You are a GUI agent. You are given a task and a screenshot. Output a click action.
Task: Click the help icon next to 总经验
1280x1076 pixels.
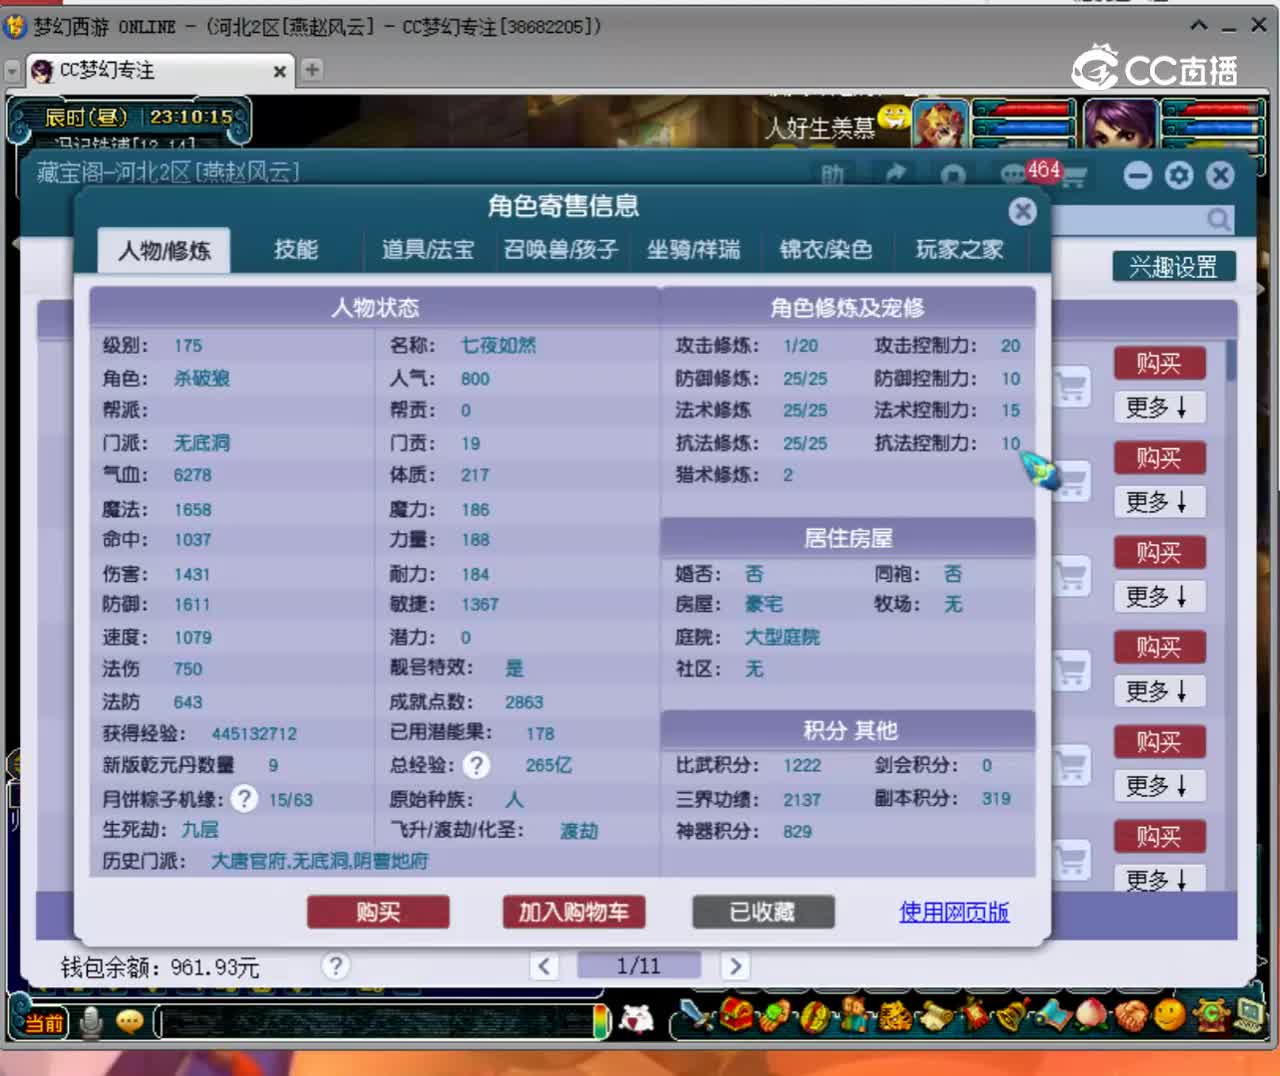[x=477, y=765]
